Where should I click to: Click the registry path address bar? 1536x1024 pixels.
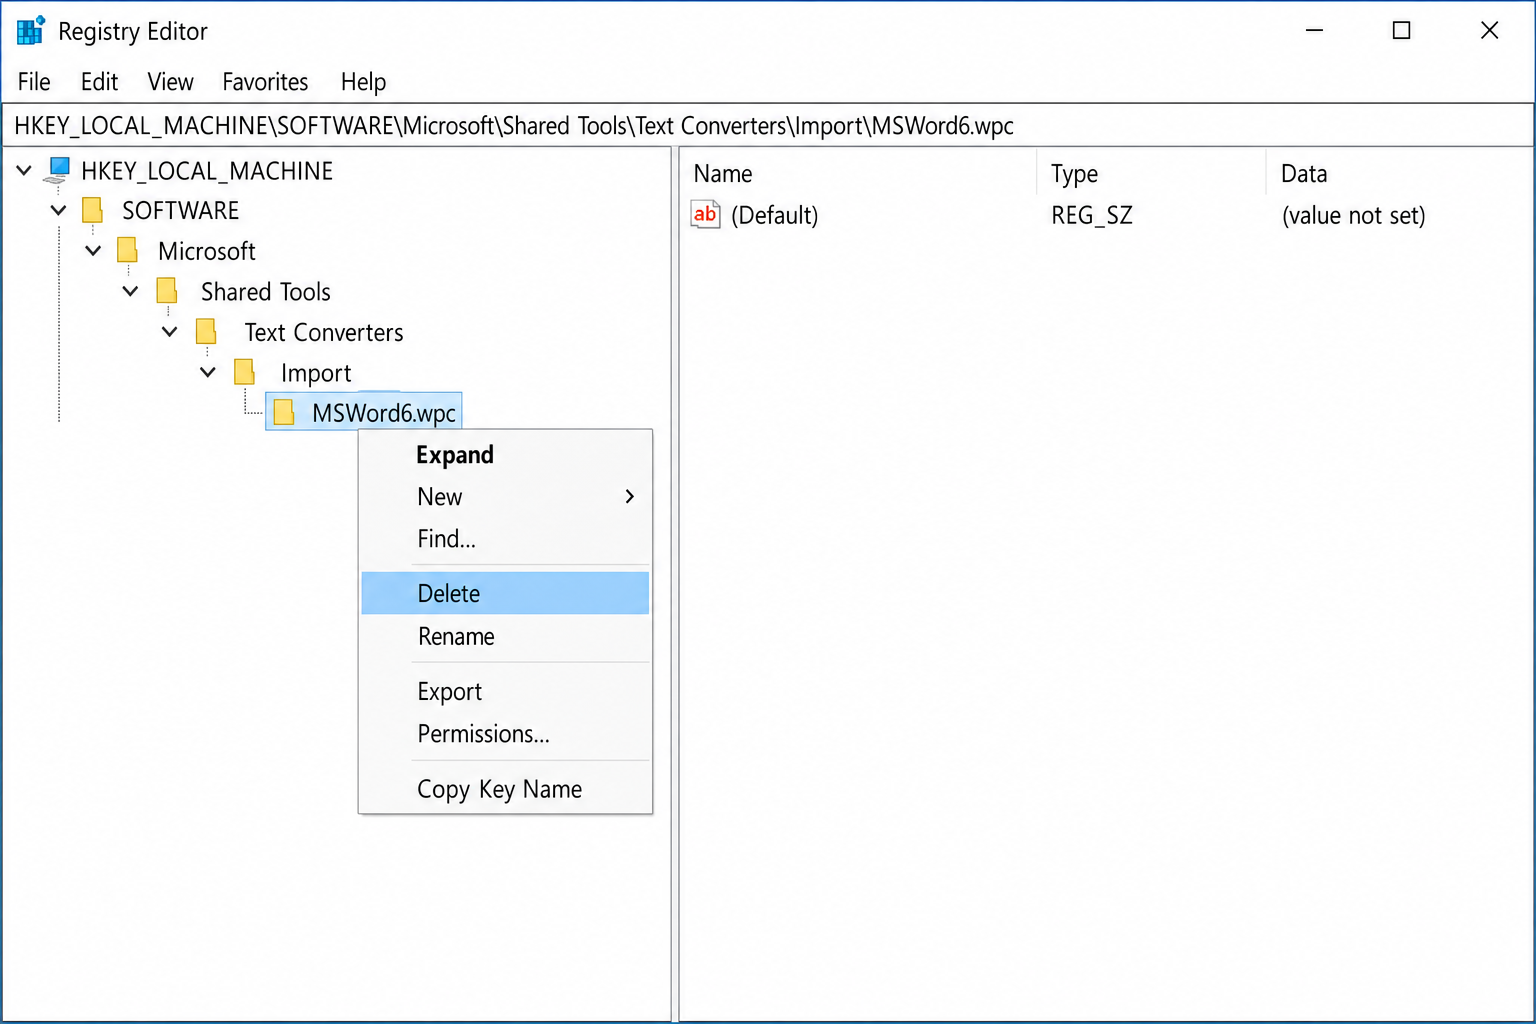pos(768,126)
